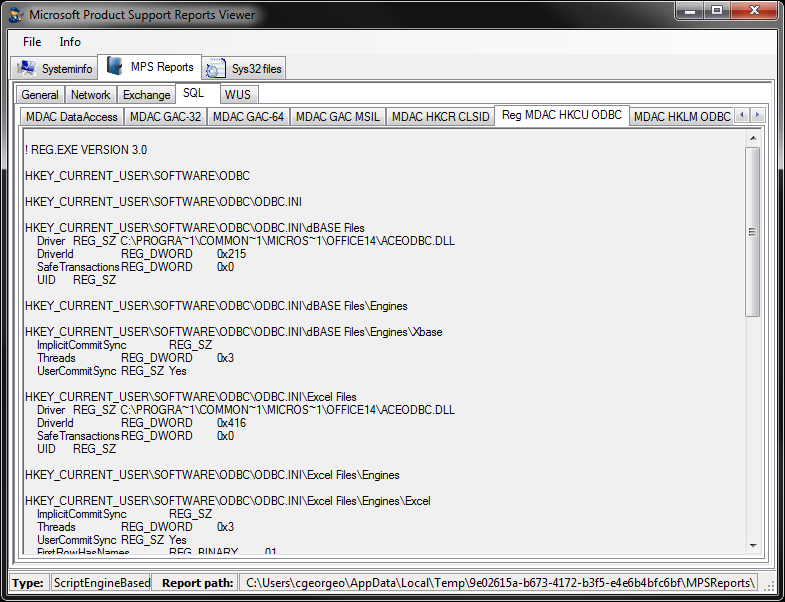The width and height of the screenshot is (785, 602).
Task: Click the Sys32 files tab icon
Action: tap(215, 69)
